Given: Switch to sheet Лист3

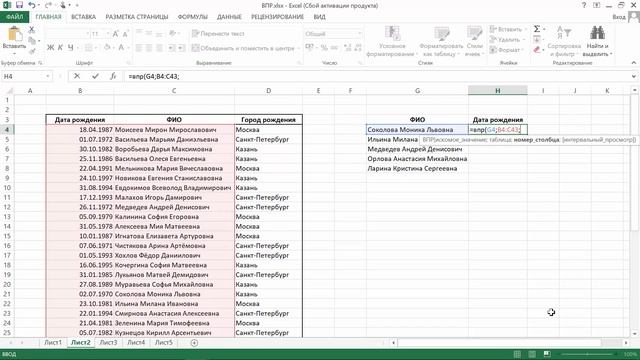Looking at the screenshot, I should pos(108,342).
